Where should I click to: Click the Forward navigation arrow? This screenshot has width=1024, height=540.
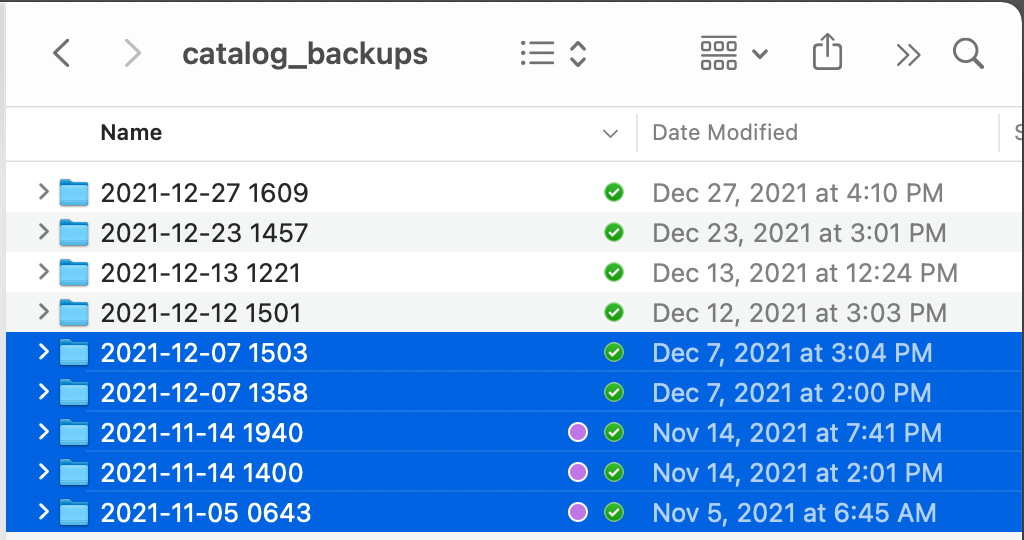point(132,54)
